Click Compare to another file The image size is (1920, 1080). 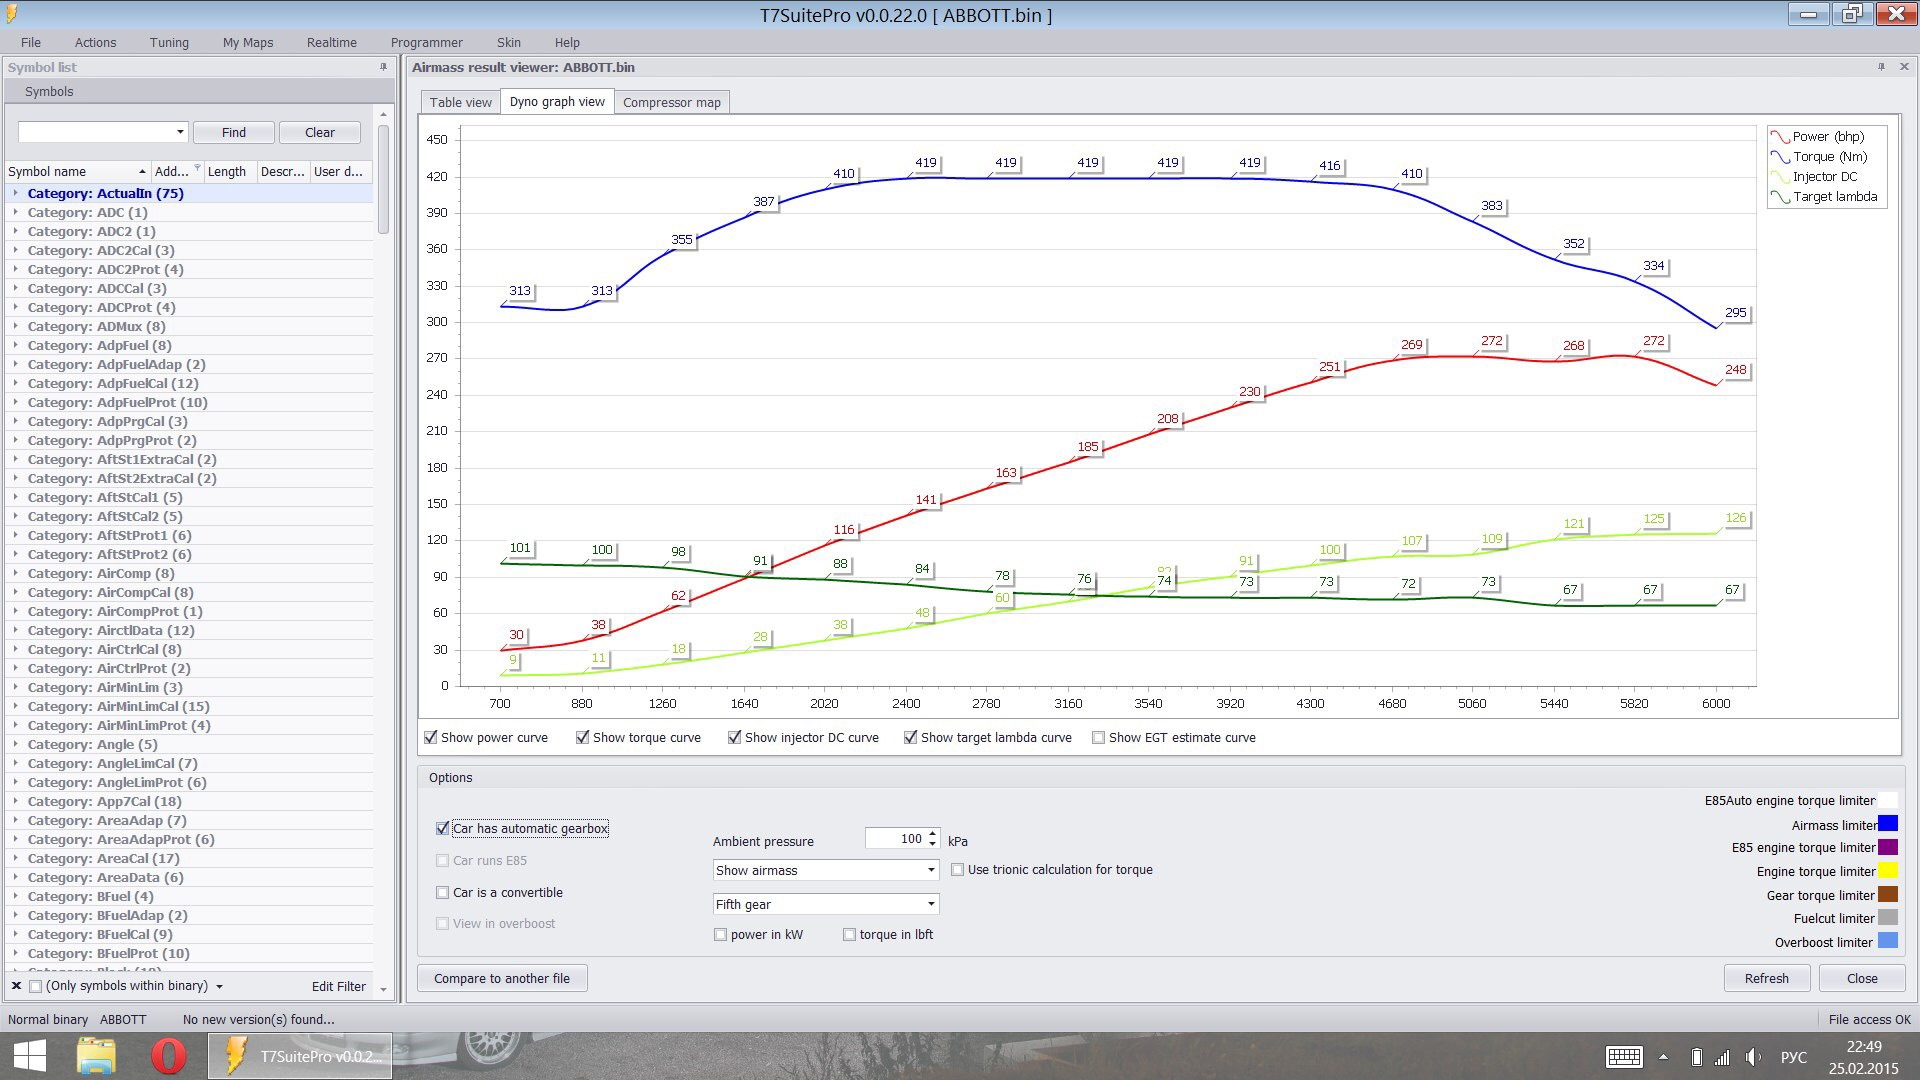(x=502, y=978)
